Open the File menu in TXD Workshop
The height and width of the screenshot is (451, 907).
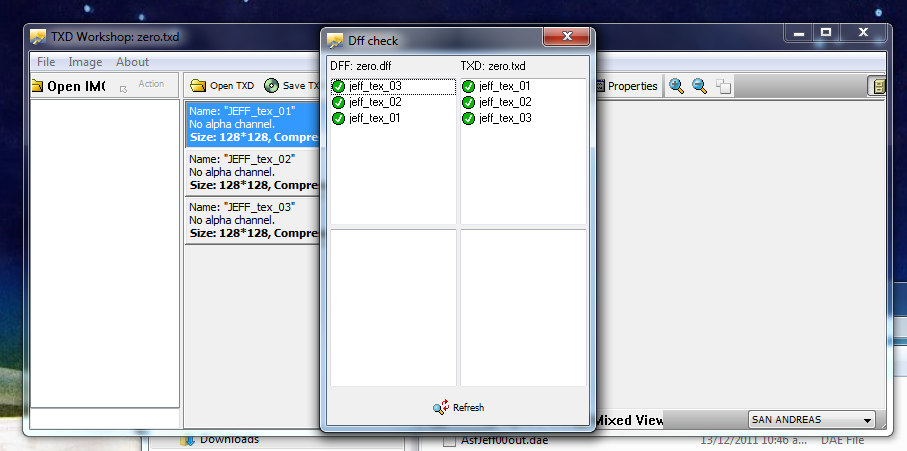(46, 62)
